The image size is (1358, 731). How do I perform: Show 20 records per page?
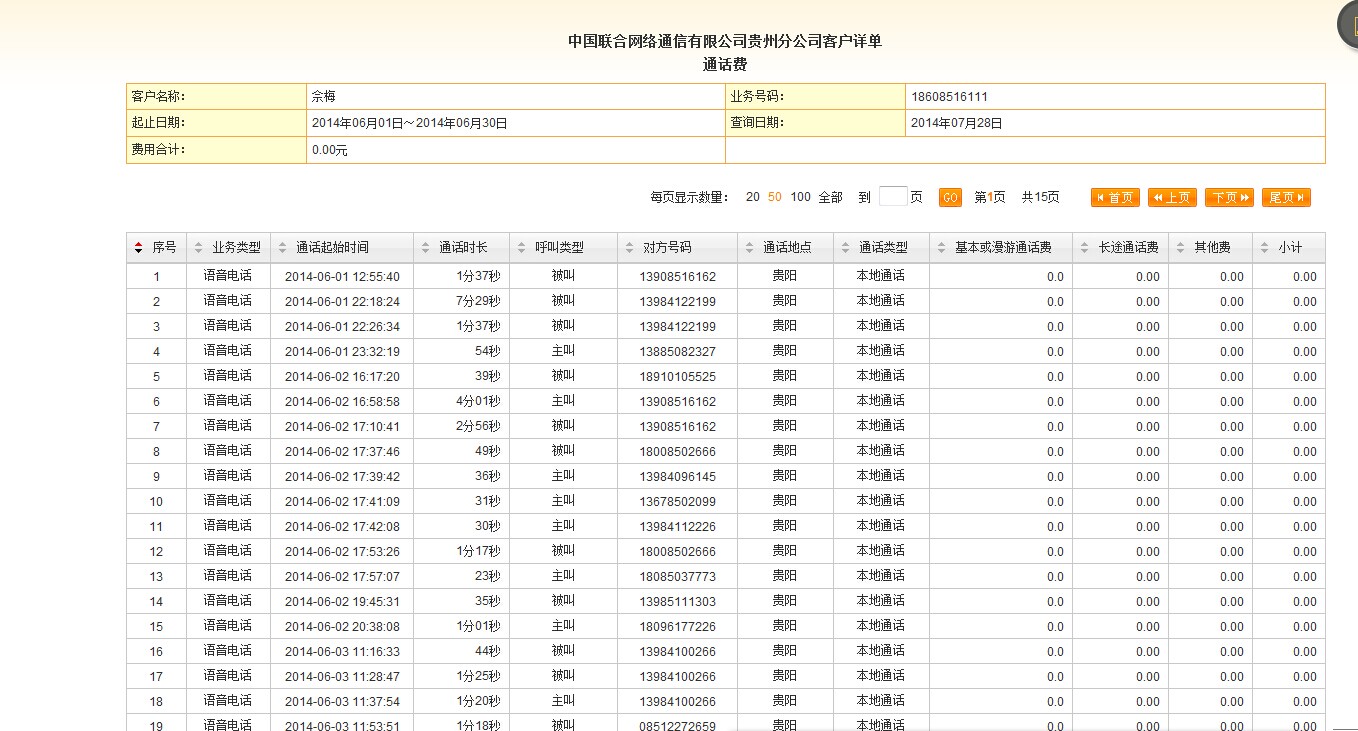[752, 198]
